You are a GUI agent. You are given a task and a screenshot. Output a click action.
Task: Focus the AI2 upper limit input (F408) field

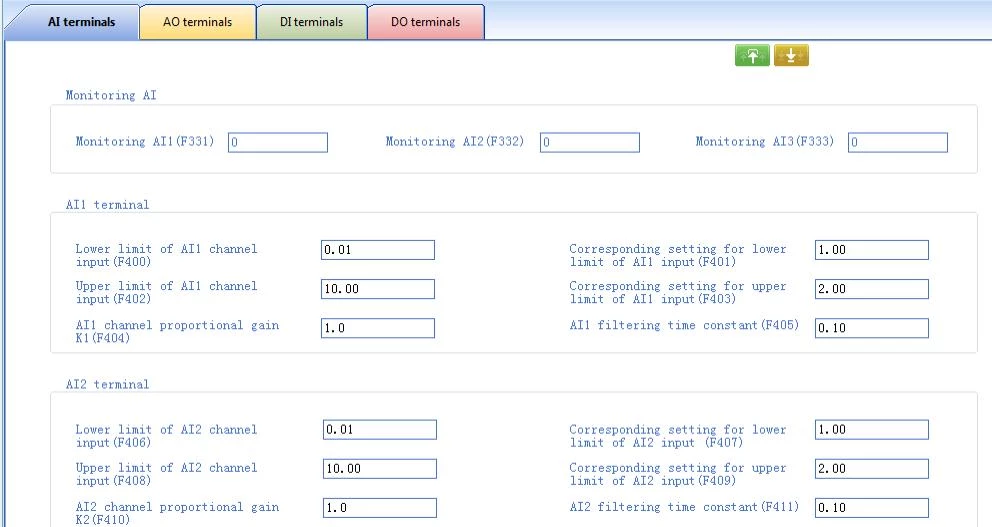380,469
